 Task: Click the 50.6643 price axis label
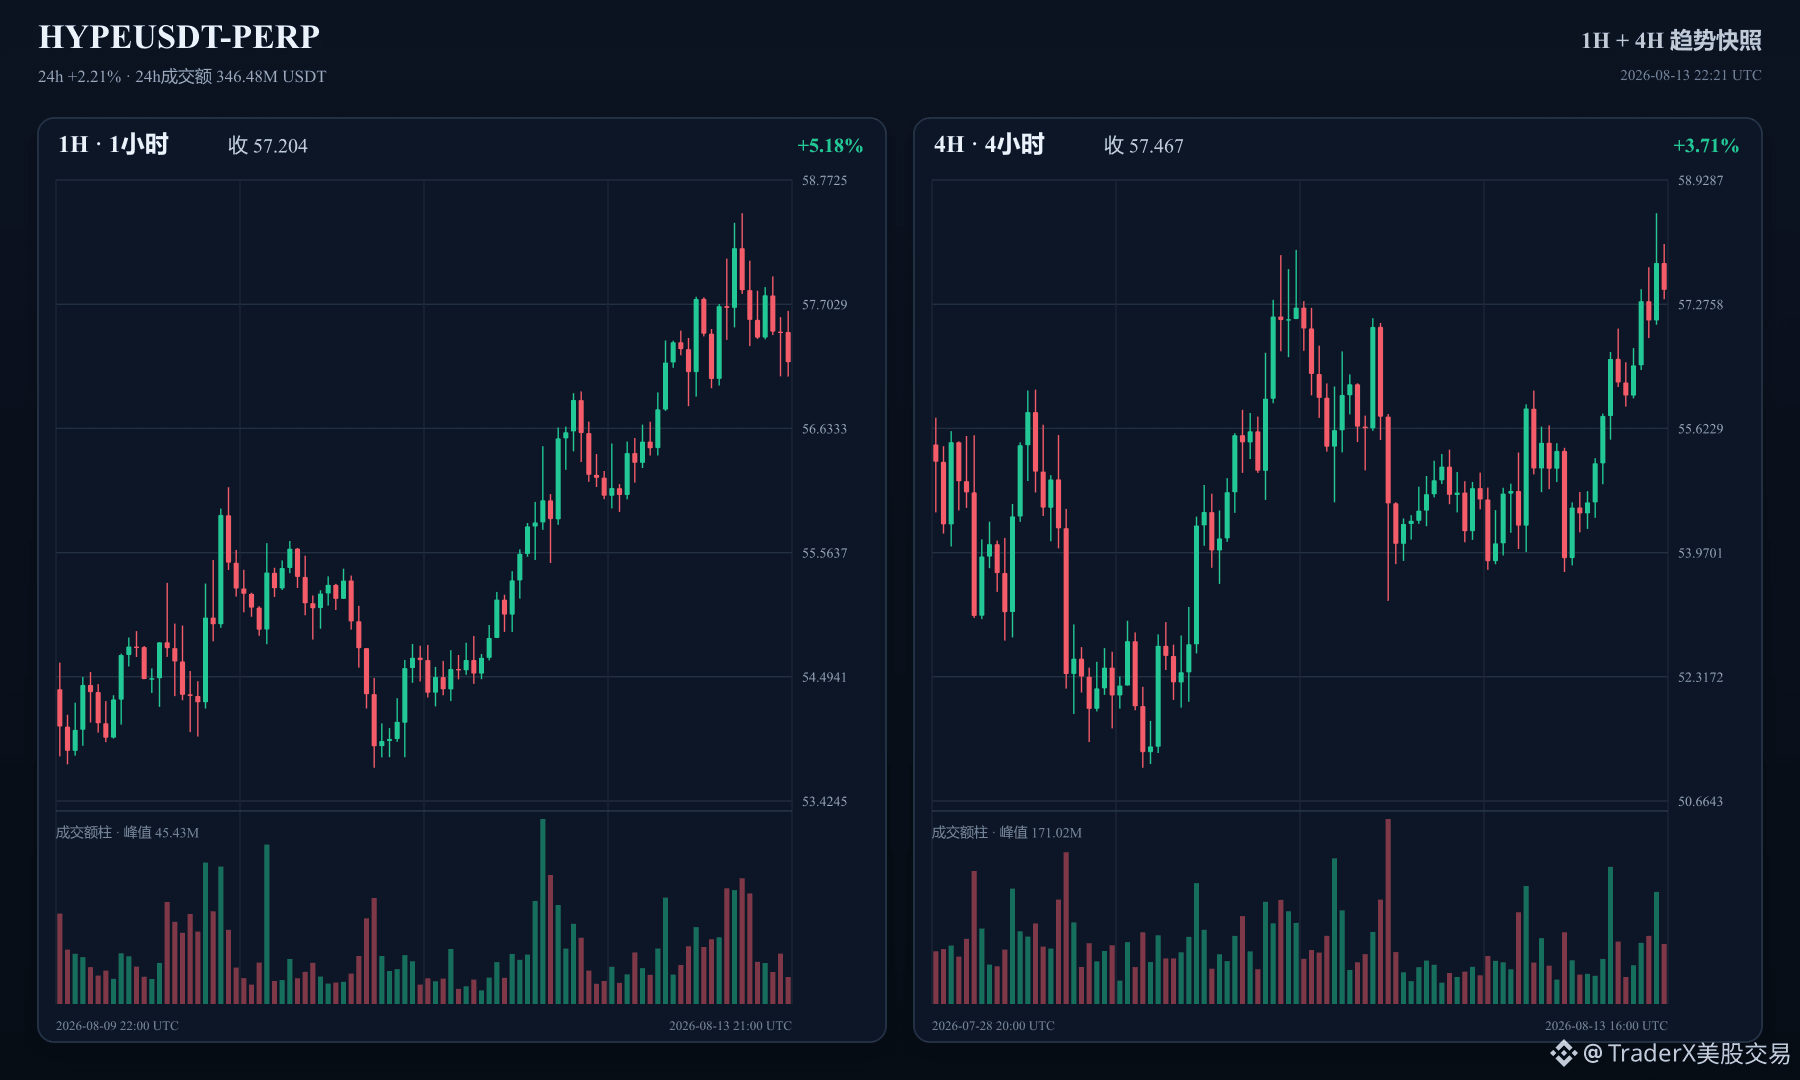[x=1700, y=801]
